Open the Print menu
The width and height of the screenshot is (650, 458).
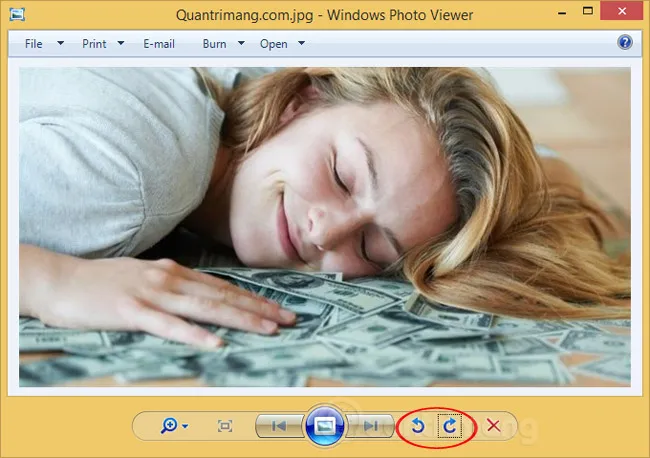click(94, 44)
